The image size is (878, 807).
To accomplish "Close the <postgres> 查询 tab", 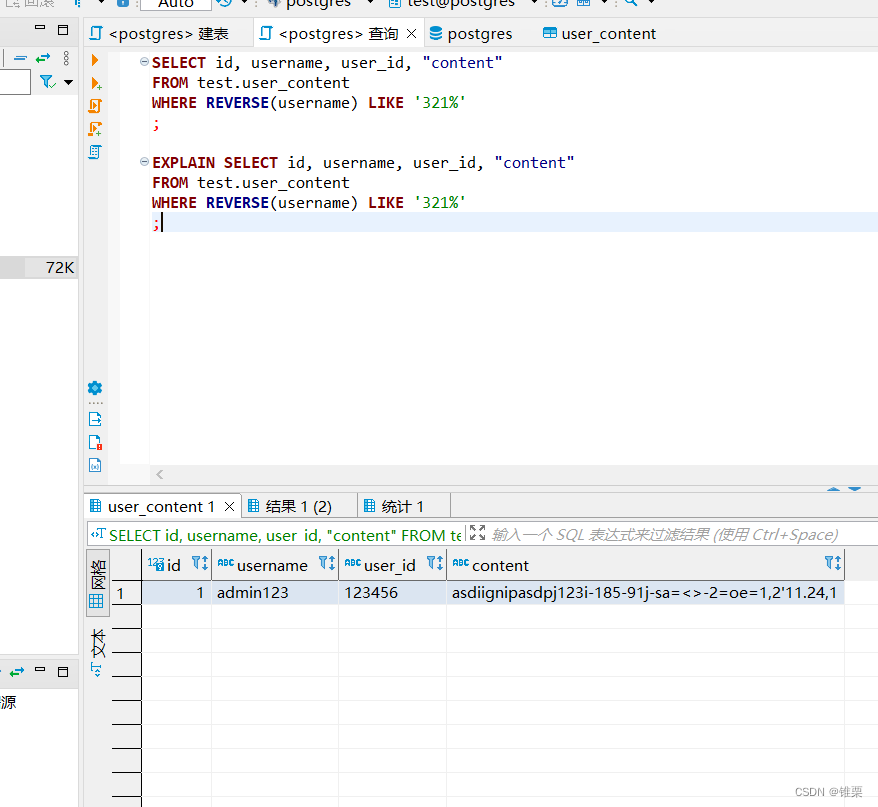I will pos(412,34).
